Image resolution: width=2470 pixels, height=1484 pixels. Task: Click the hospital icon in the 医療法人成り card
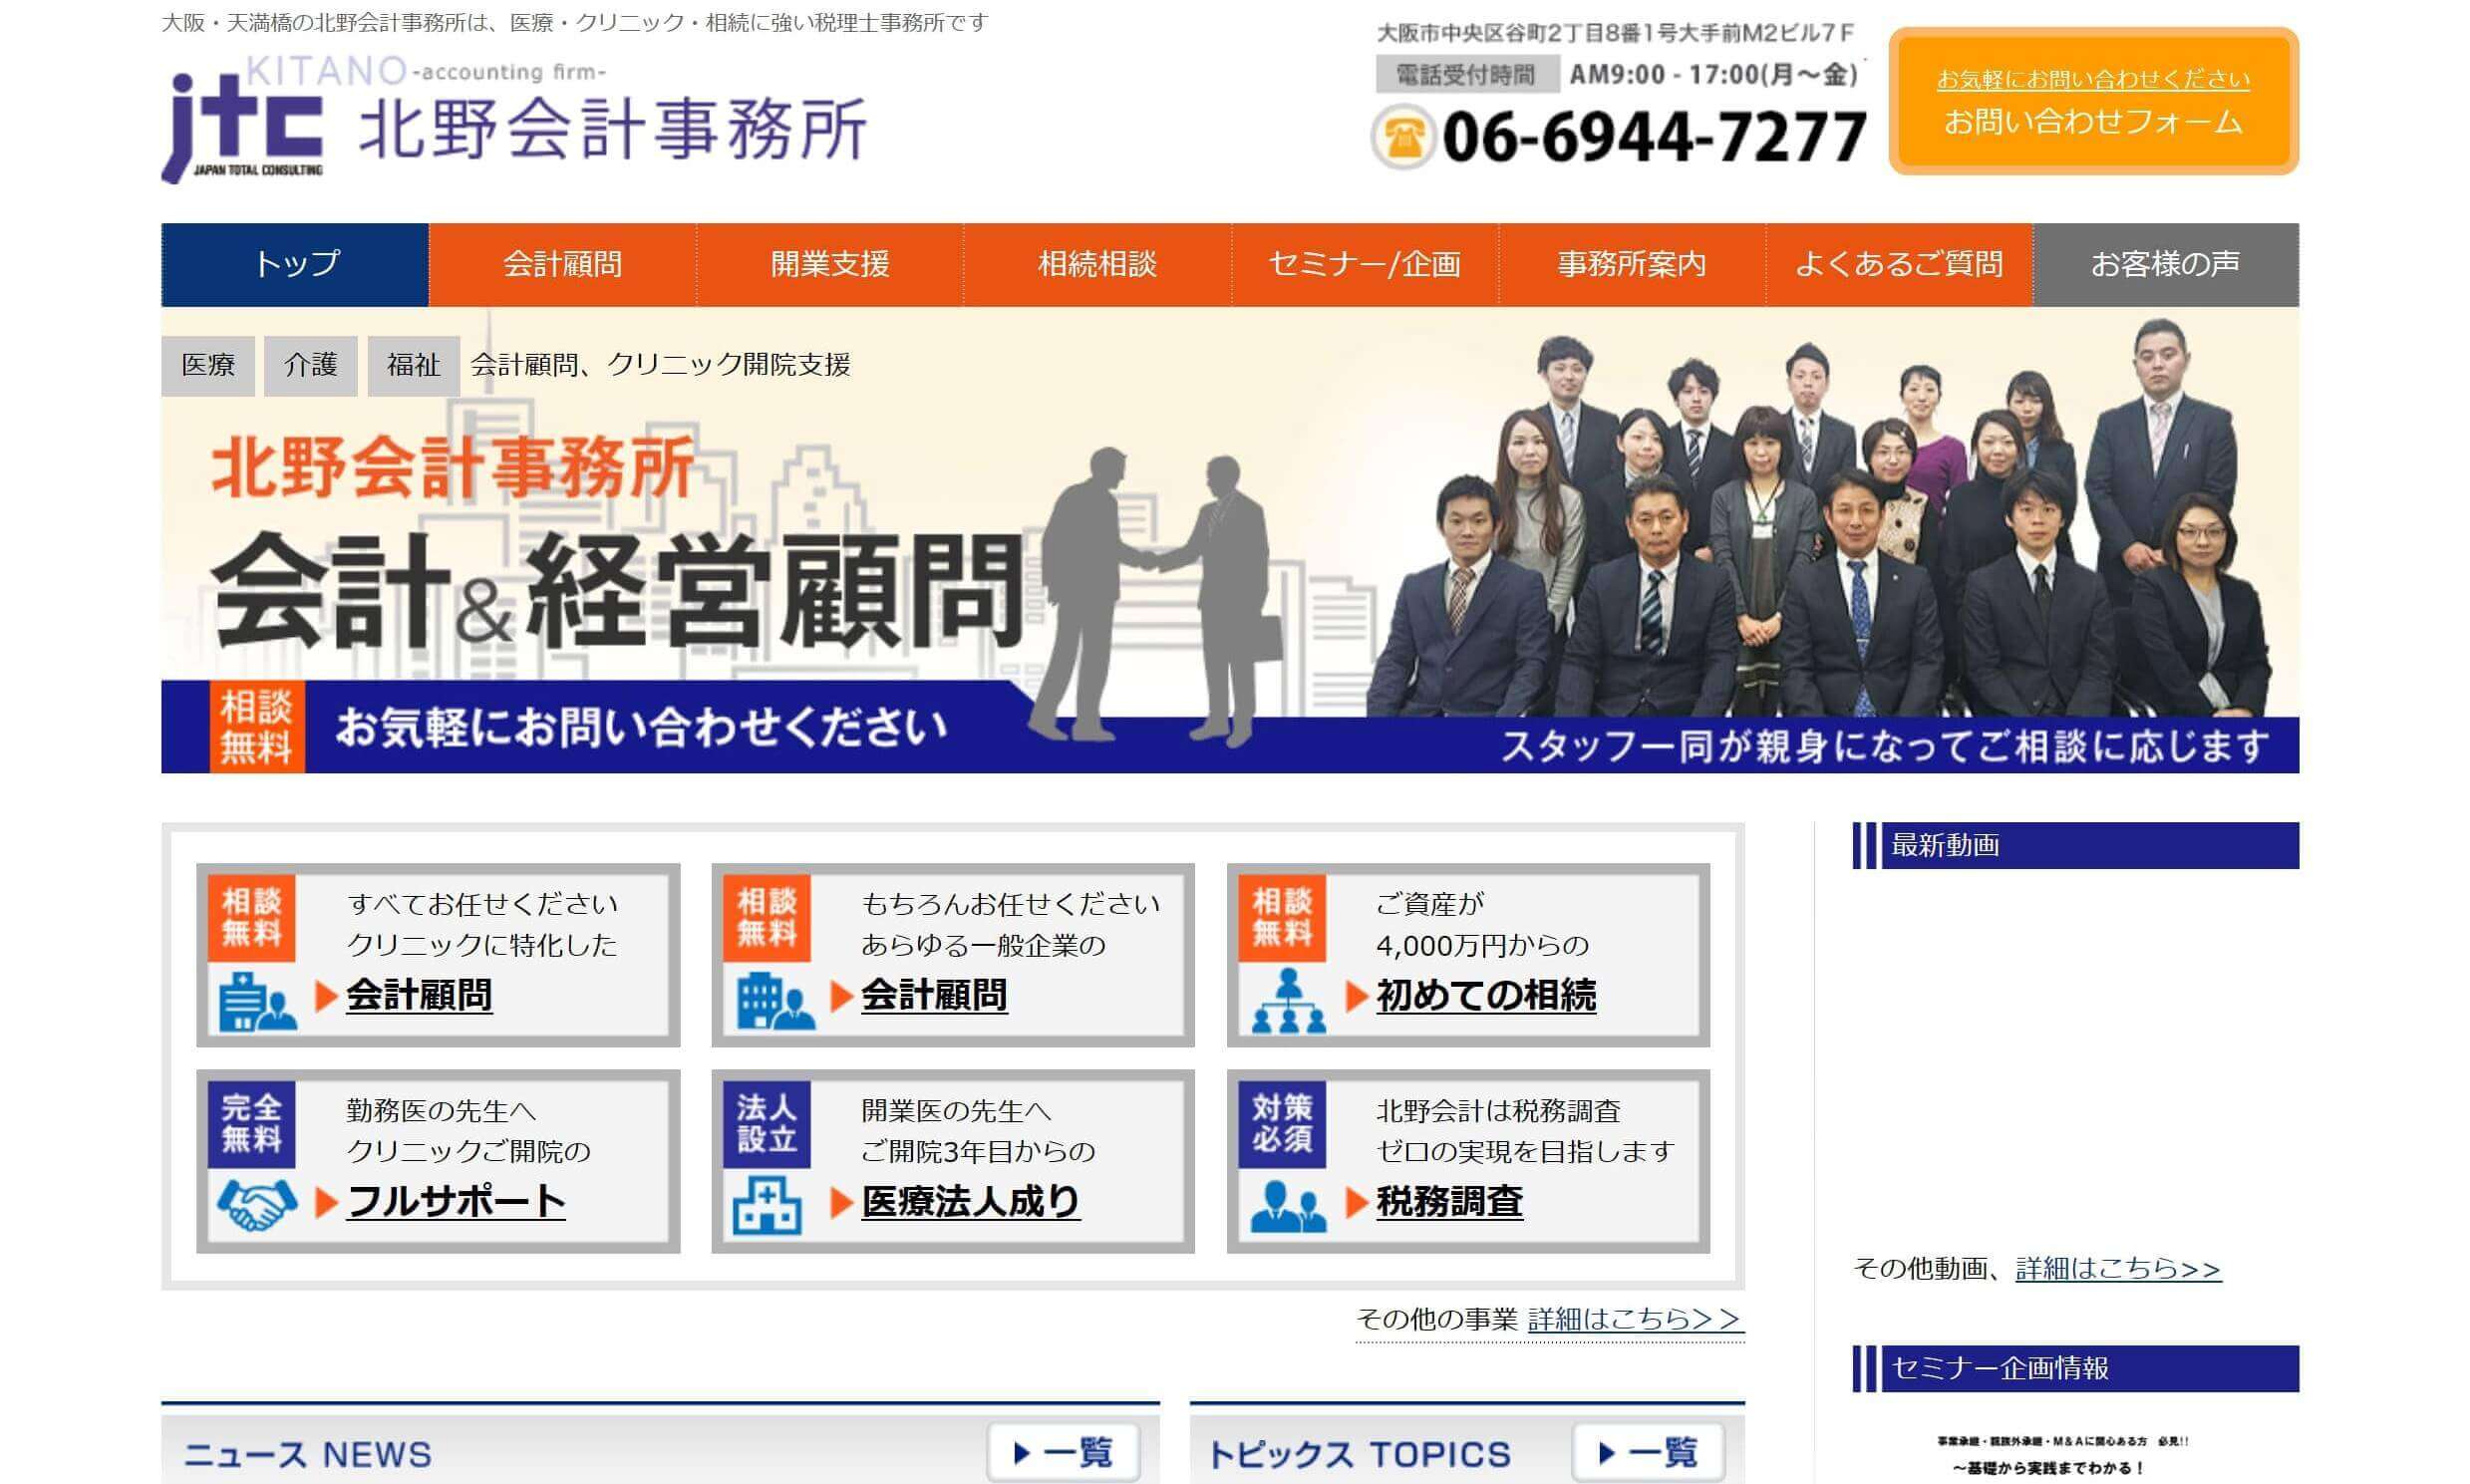[x=766, y=1205]
